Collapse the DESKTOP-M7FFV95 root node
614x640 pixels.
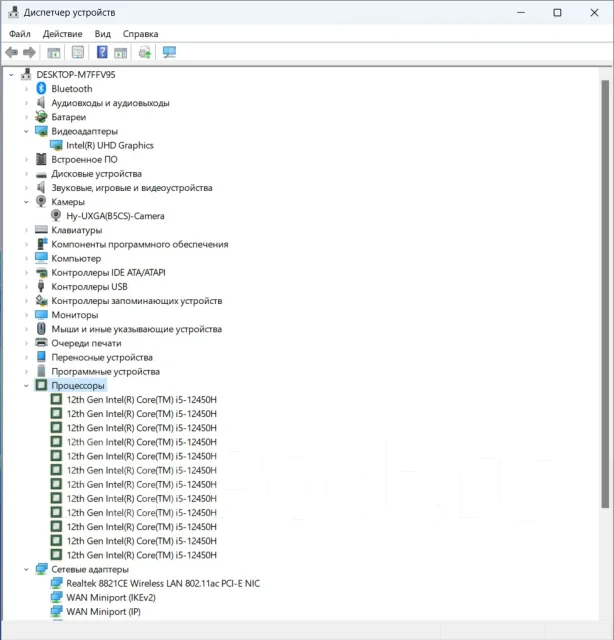point(11,75)
